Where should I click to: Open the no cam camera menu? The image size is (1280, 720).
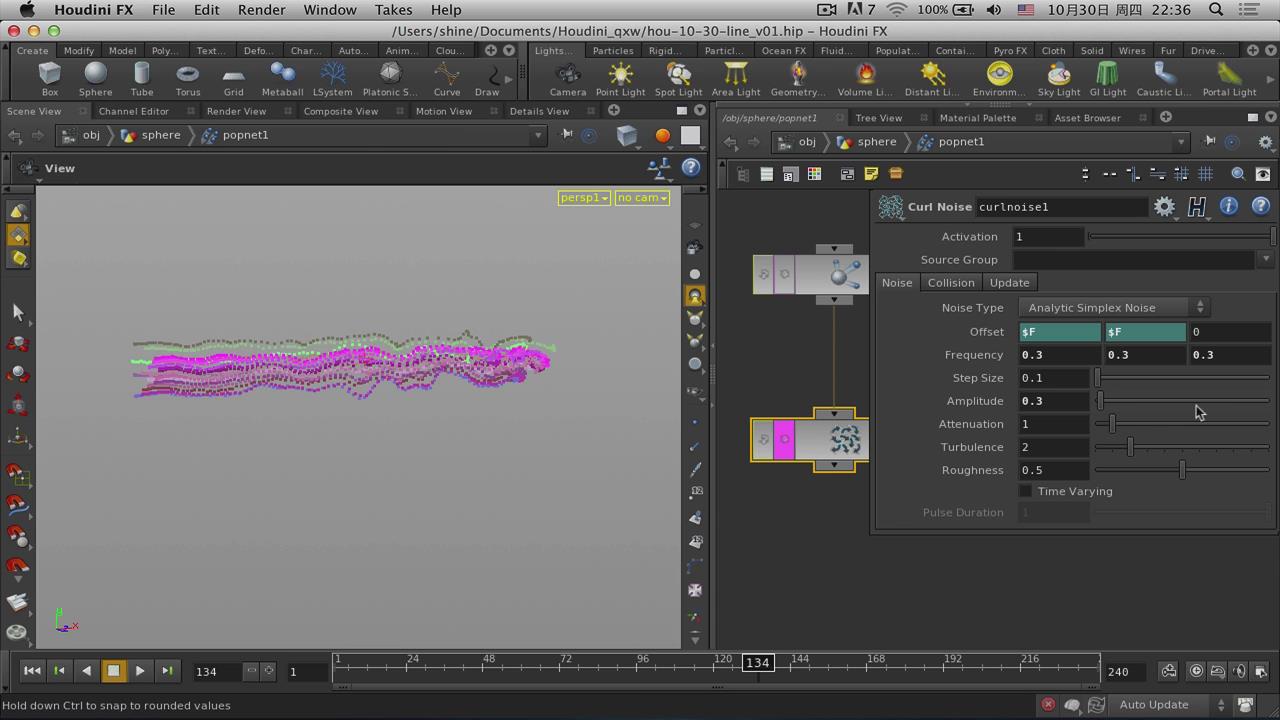[642, 198]
